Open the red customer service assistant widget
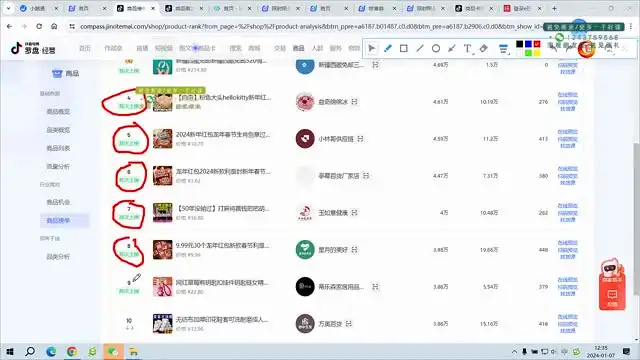 pyautogui.click(x=612, y=284)
